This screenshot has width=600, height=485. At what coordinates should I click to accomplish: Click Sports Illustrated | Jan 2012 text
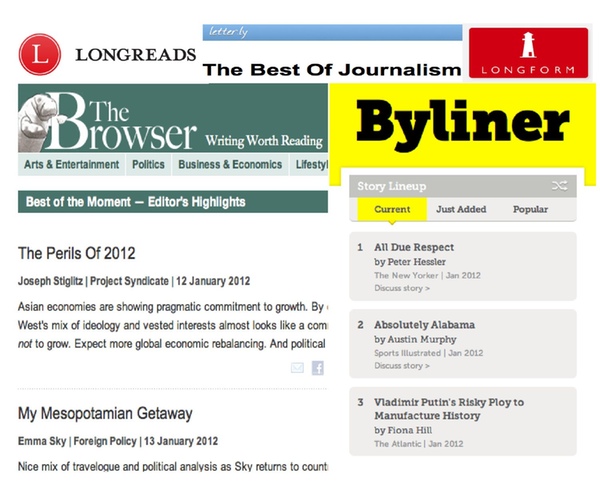429,353
